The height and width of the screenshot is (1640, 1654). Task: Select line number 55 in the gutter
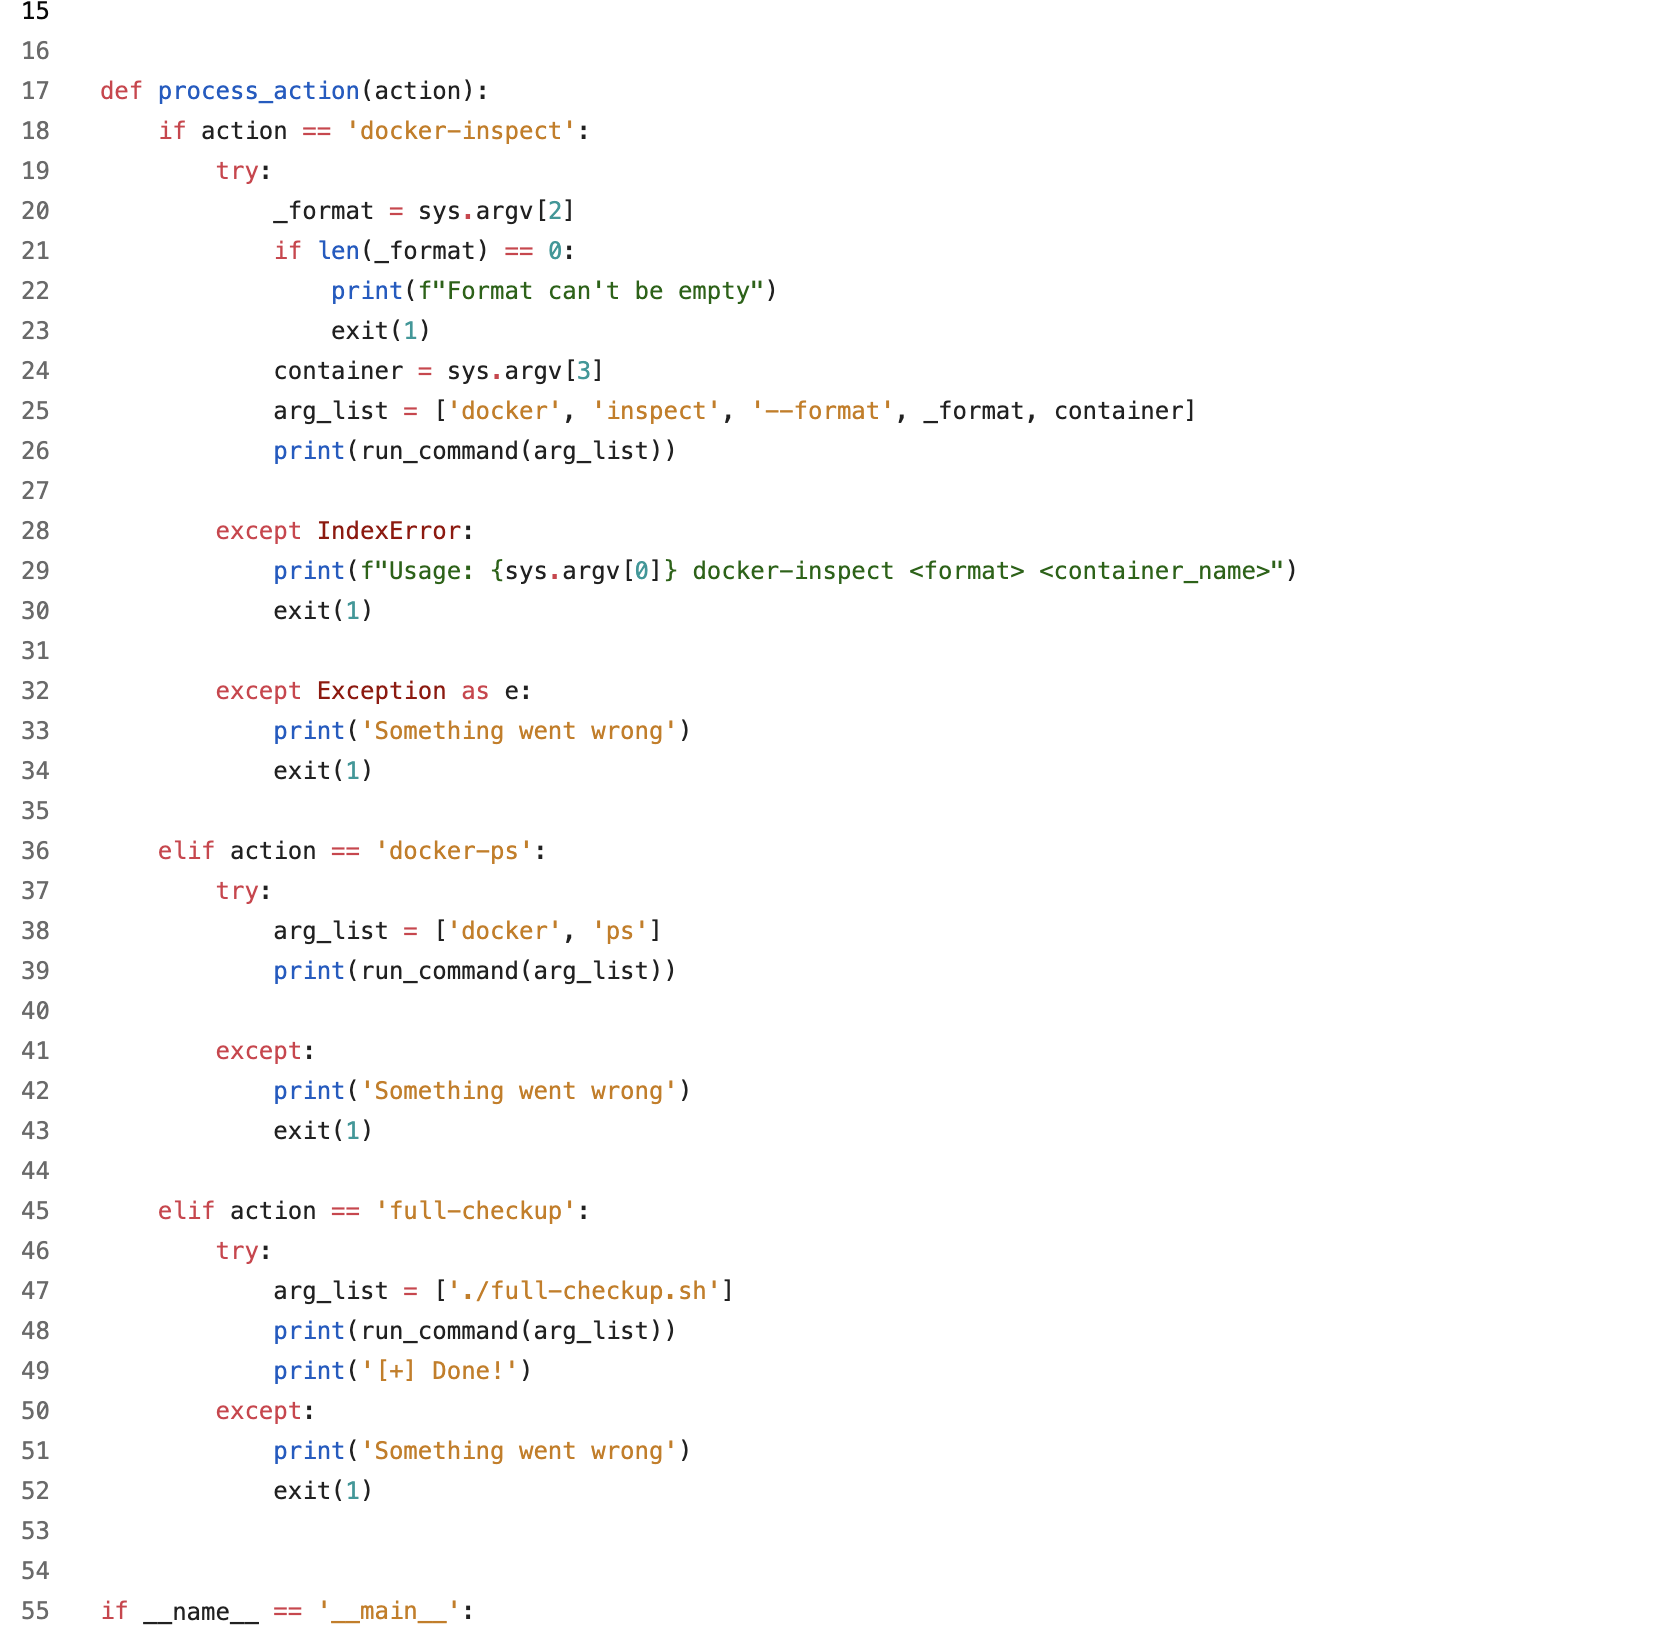pos(35,1611)
